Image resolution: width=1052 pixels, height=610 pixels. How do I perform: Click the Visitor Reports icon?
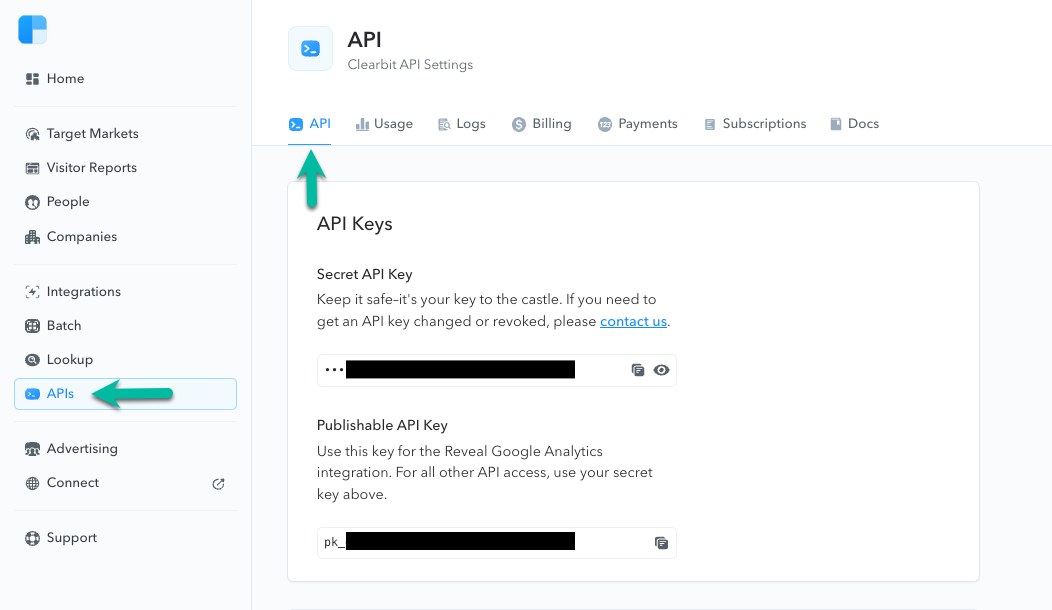click(32, 168)
